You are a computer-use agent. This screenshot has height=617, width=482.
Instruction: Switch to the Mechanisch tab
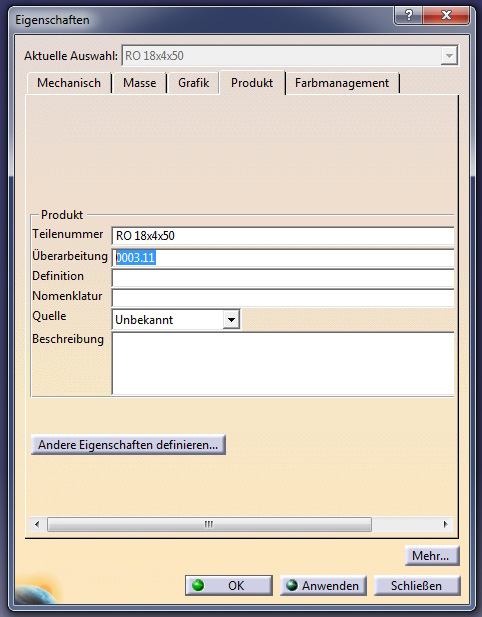click(x=69, y=83)
